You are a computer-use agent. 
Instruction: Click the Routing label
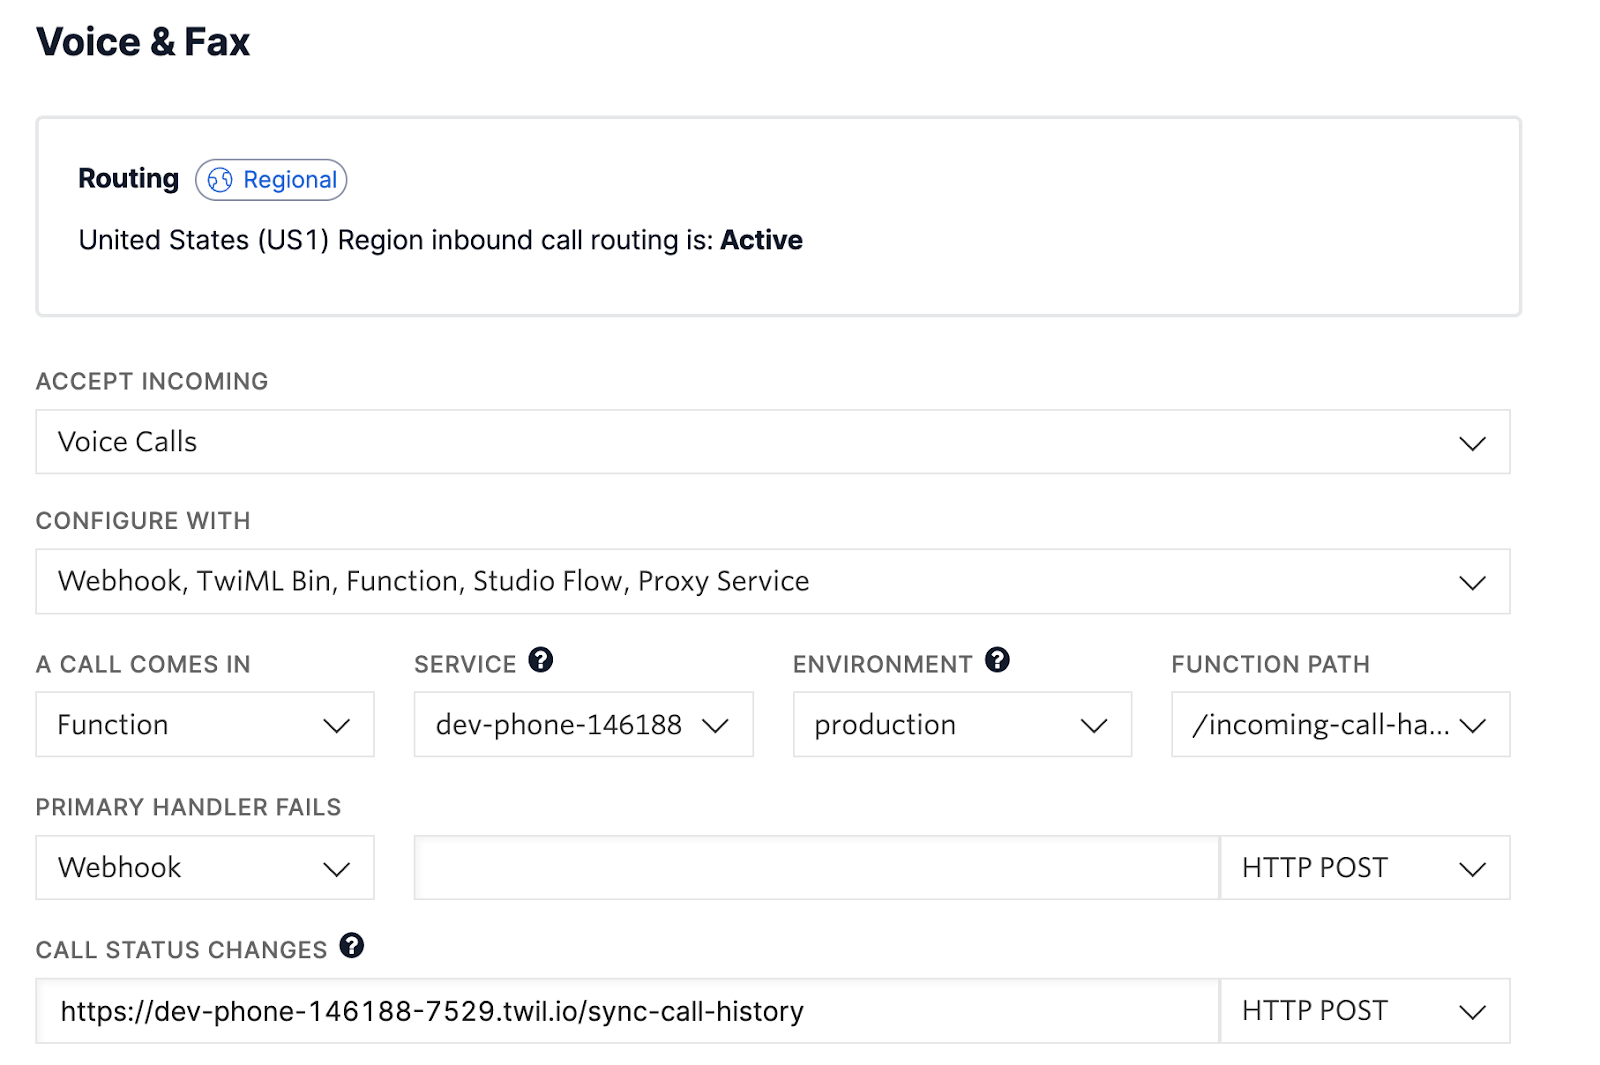(128, 179)
